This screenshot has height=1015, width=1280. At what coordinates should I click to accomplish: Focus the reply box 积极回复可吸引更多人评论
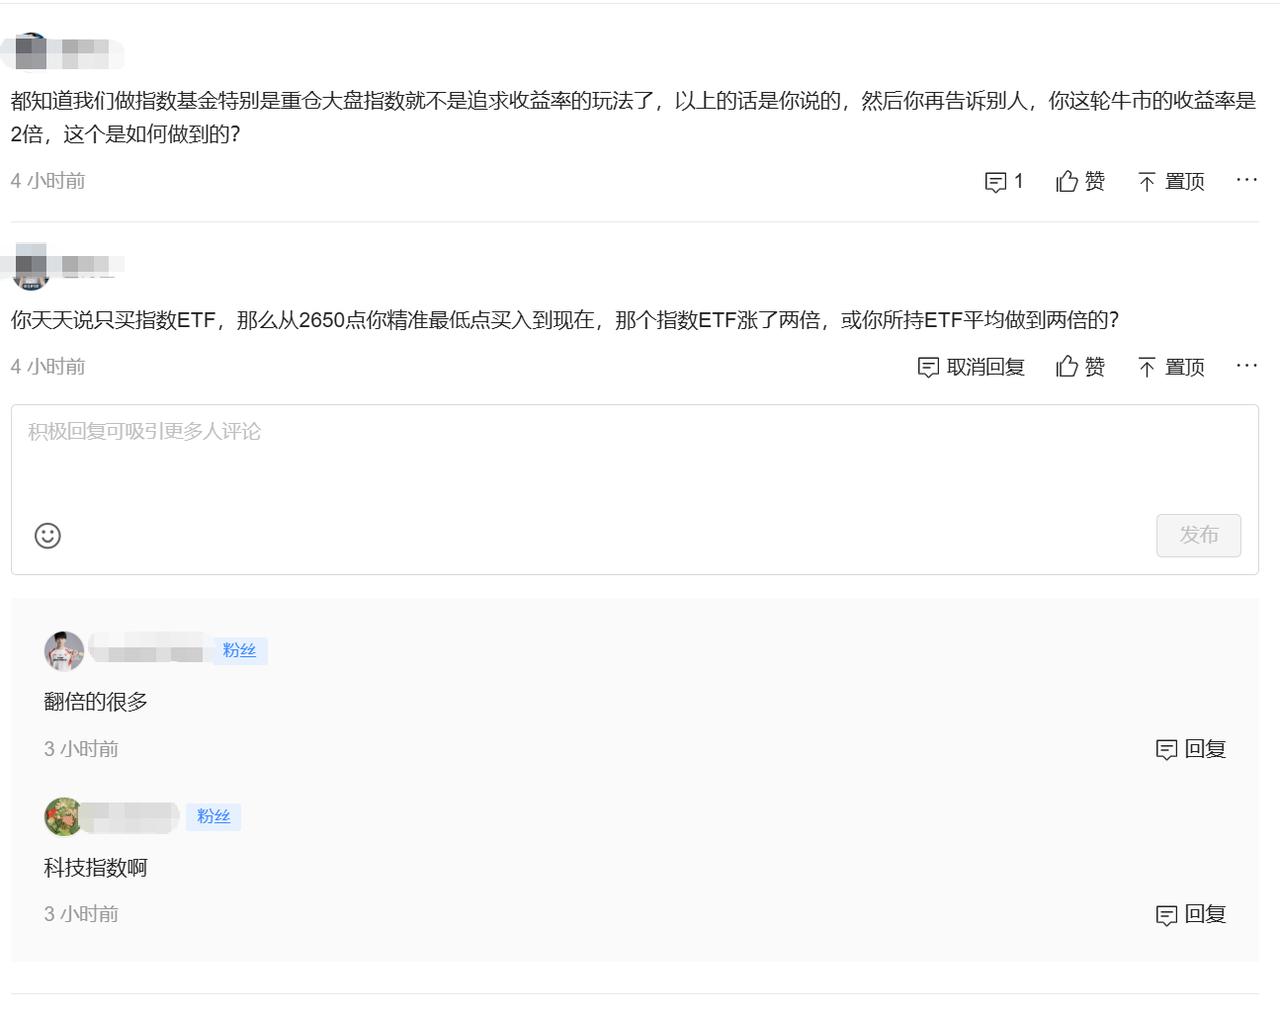tap(634, 489)
